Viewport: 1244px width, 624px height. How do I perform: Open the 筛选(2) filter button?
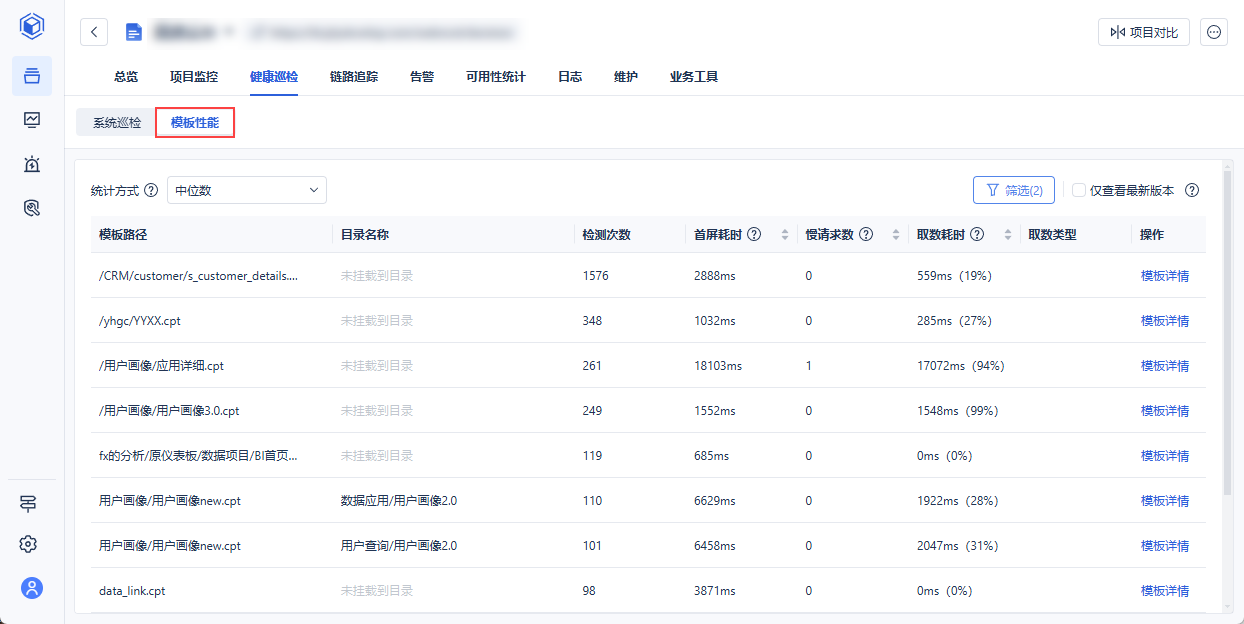1014,190
